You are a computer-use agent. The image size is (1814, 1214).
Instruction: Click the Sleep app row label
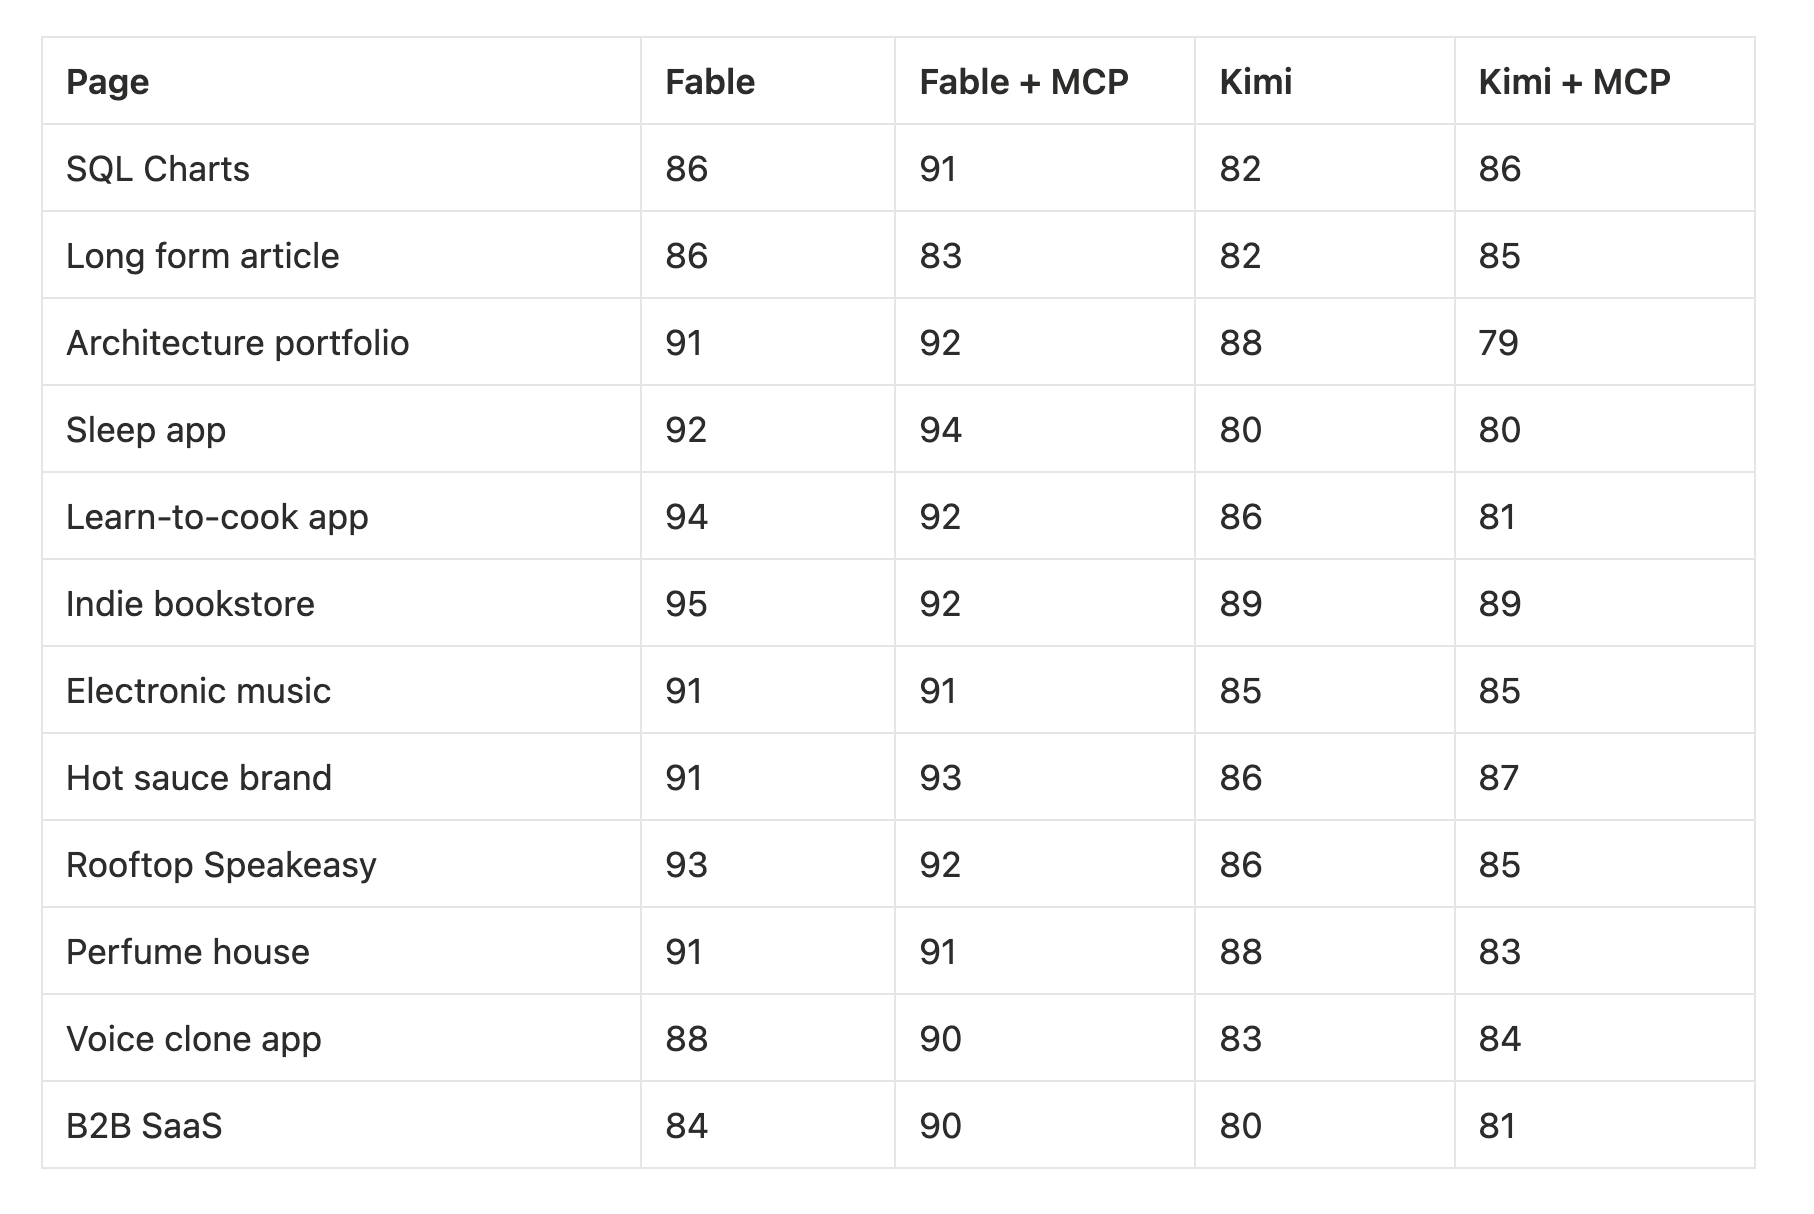[x=146, y=430]
